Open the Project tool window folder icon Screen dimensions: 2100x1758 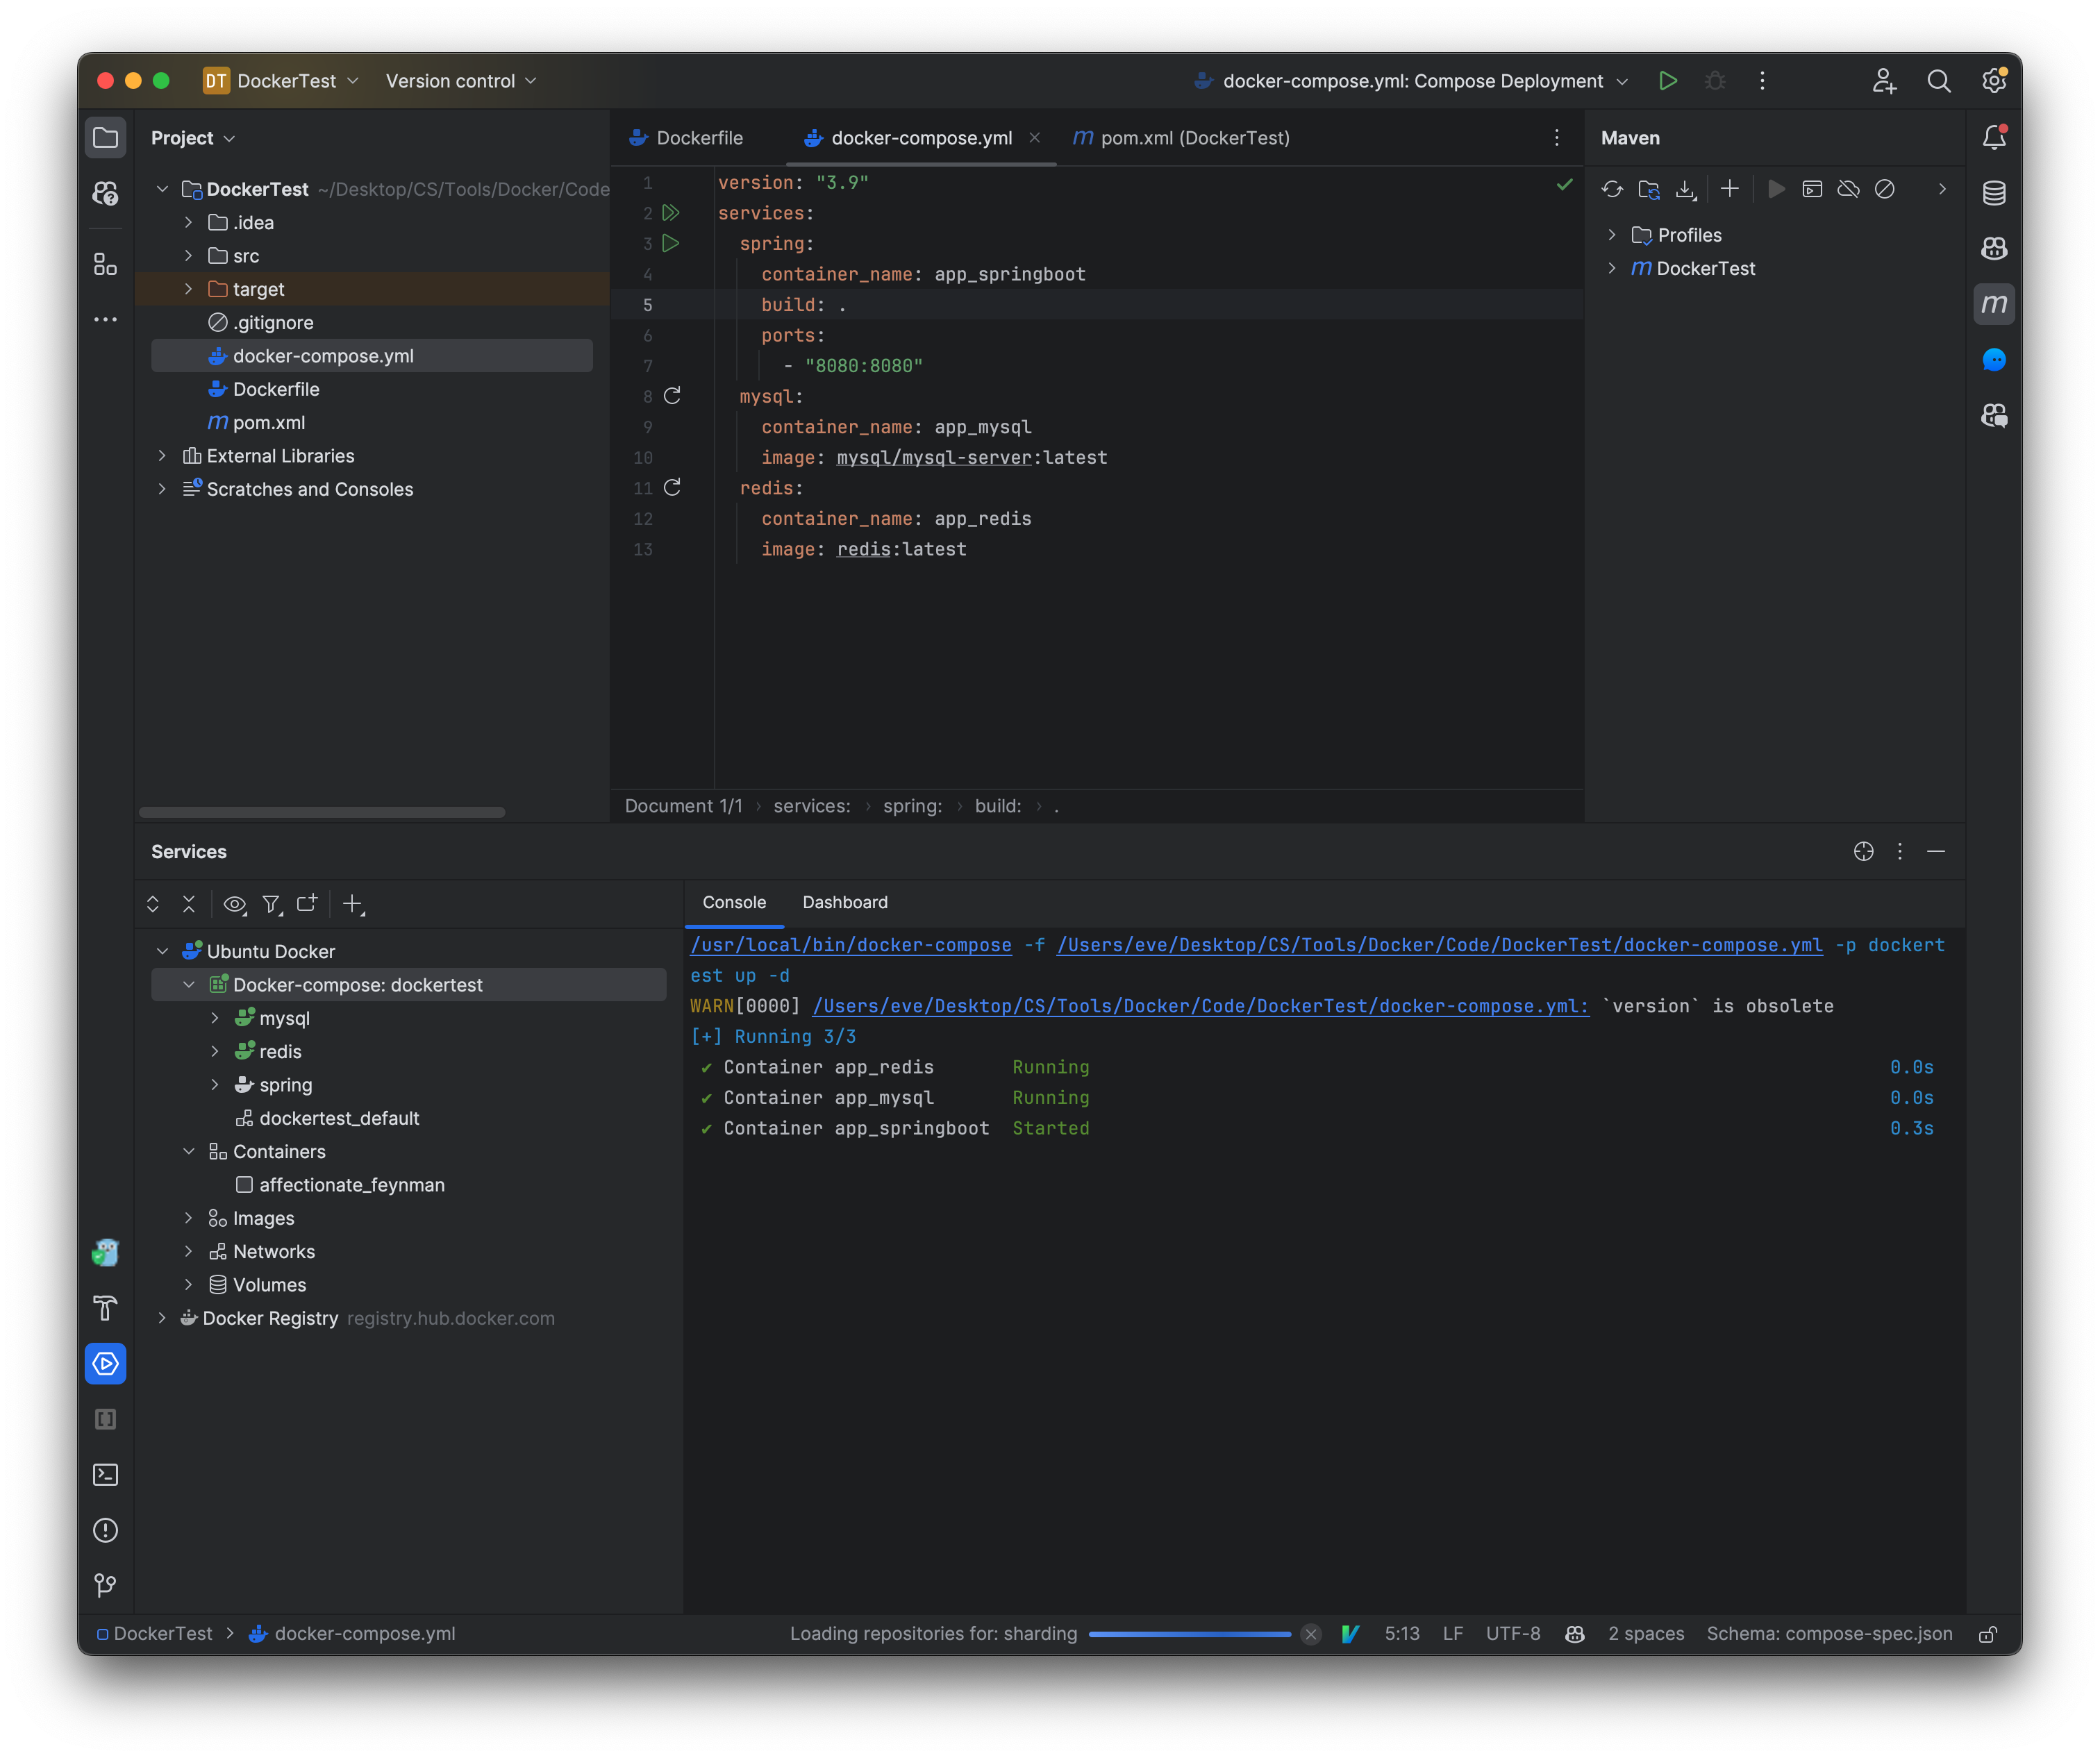pyautogui.click(x=105, y=138)
